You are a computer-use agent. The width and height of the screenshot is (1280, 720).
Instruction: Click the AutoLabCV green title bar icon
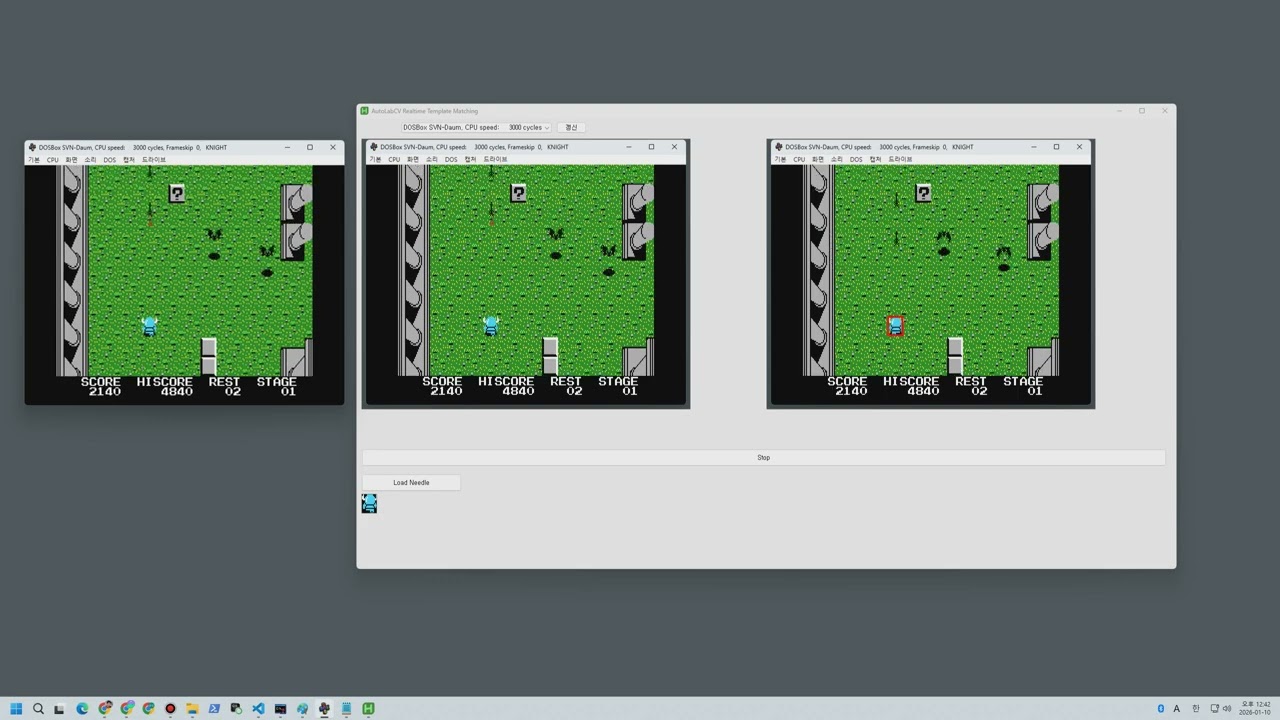coord(365,111)
